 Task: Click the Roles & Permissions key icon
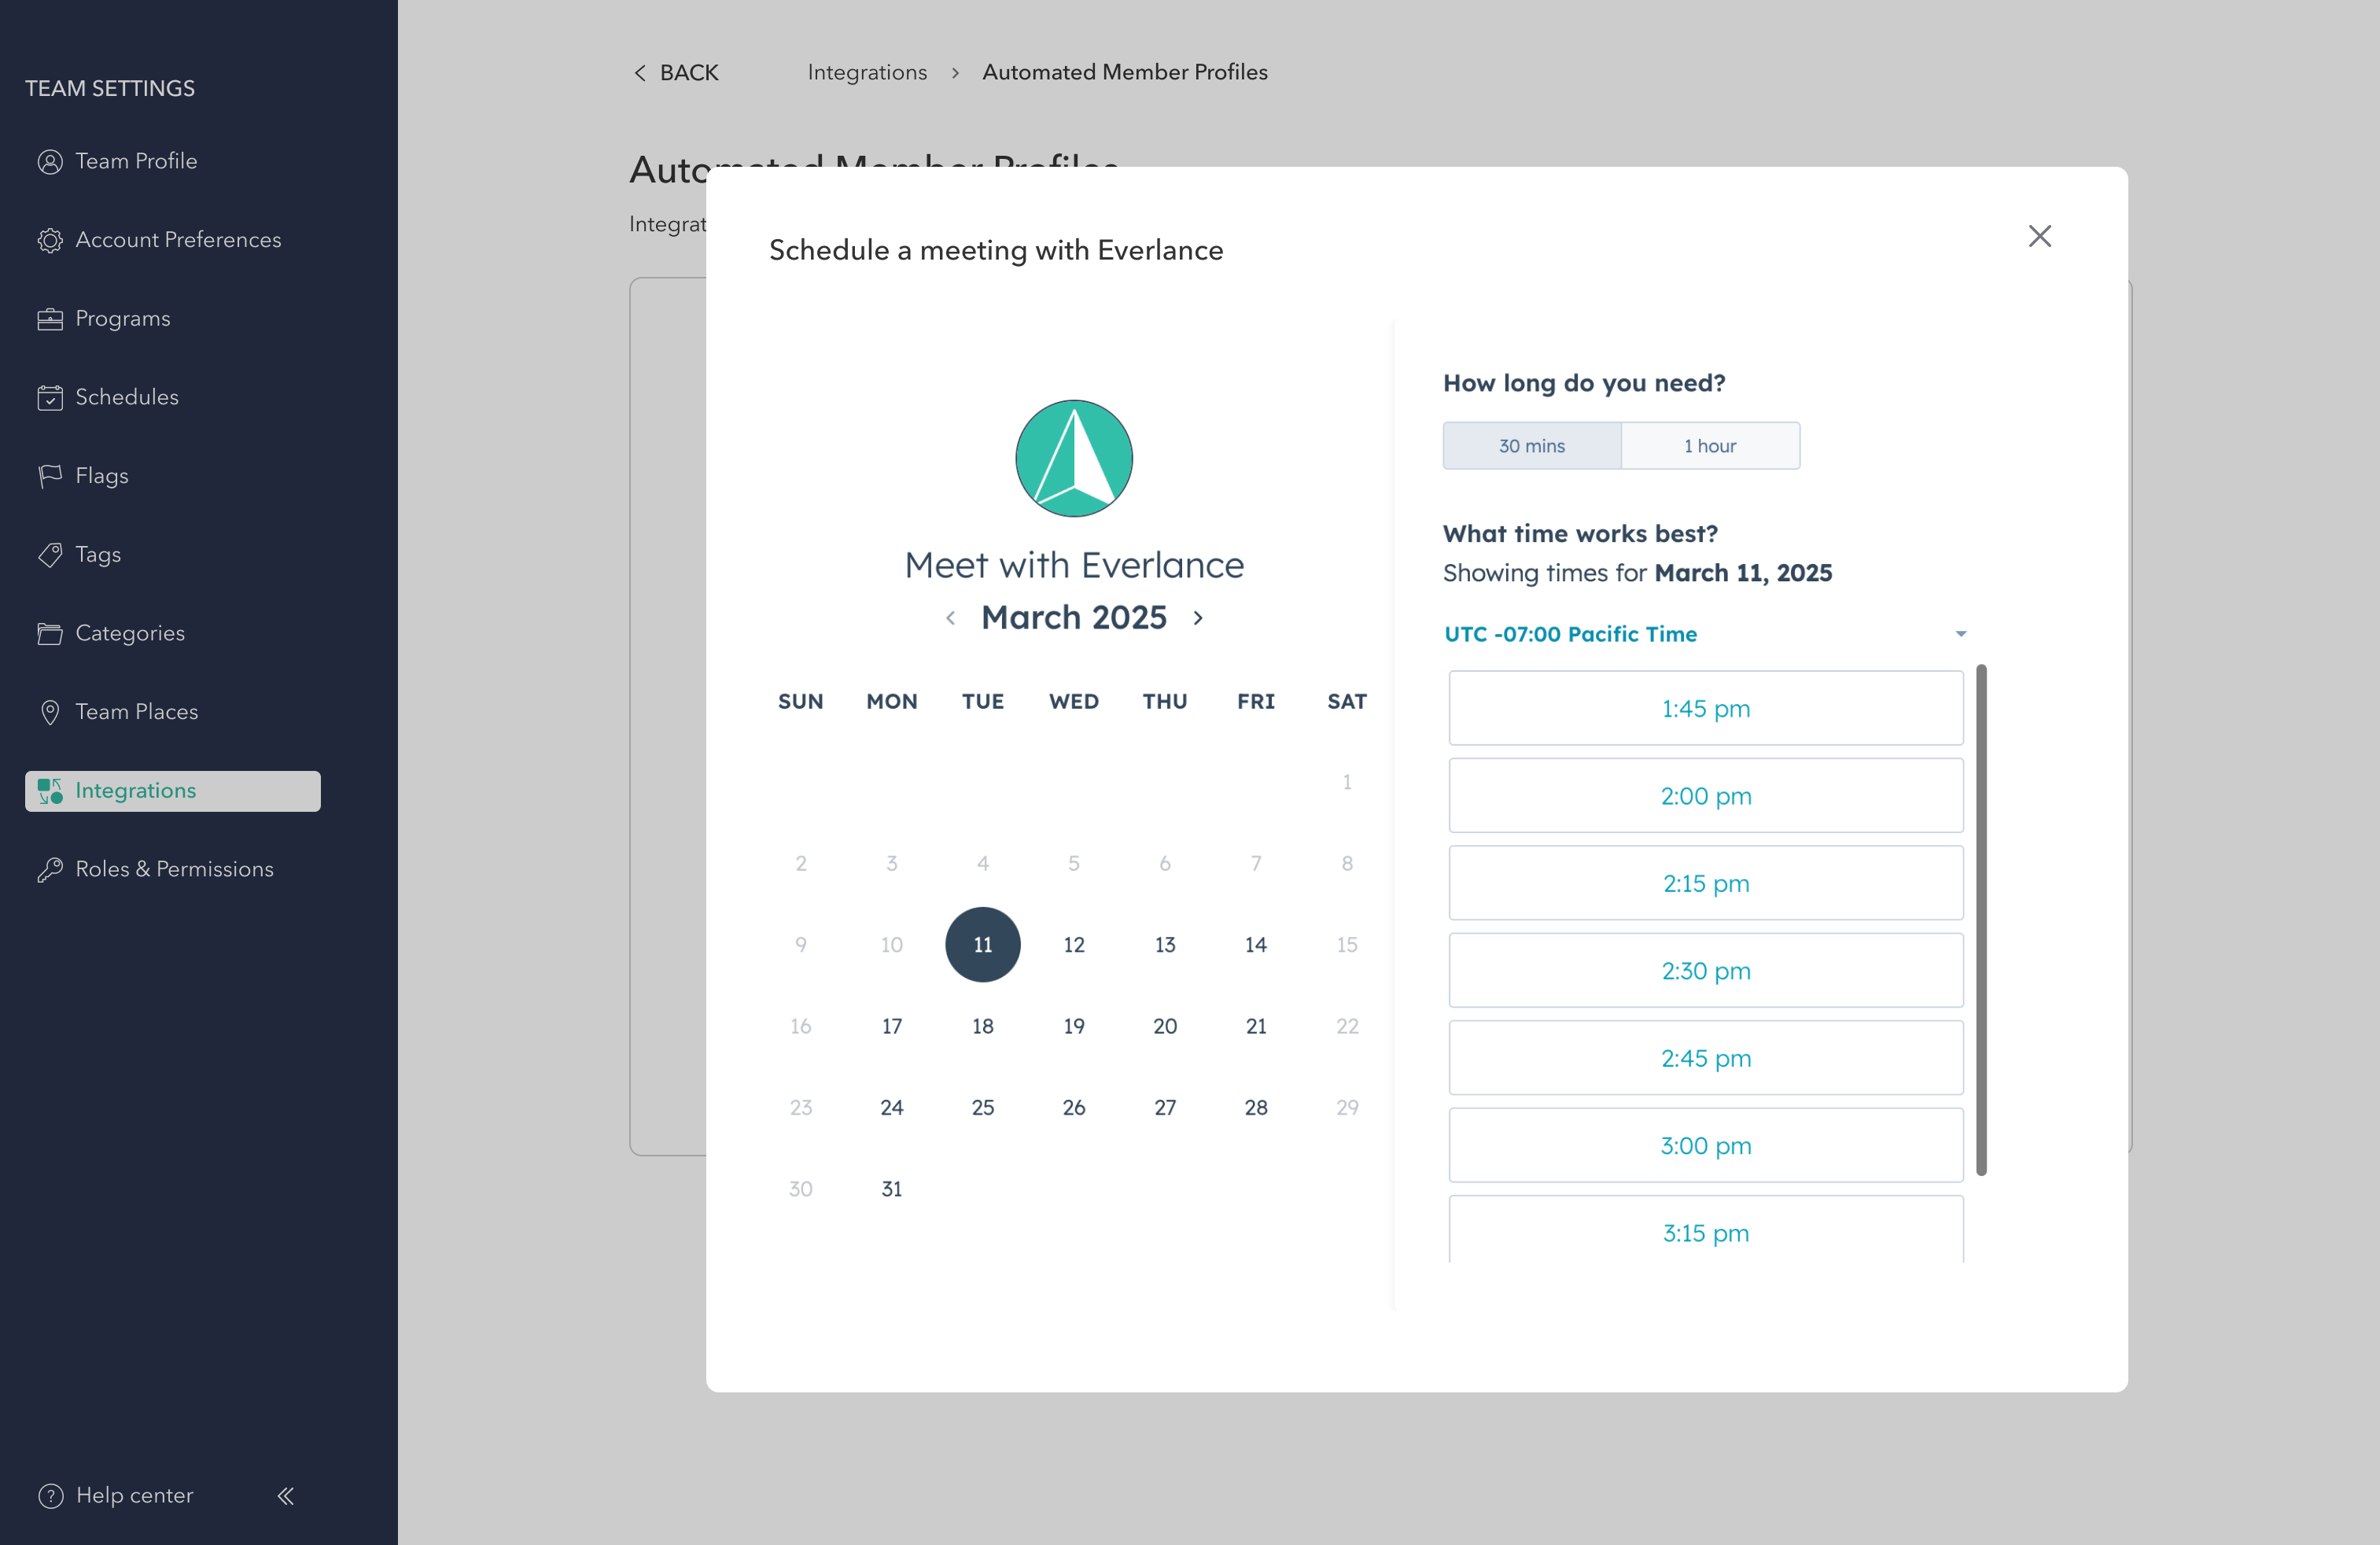tap(50, 870)
